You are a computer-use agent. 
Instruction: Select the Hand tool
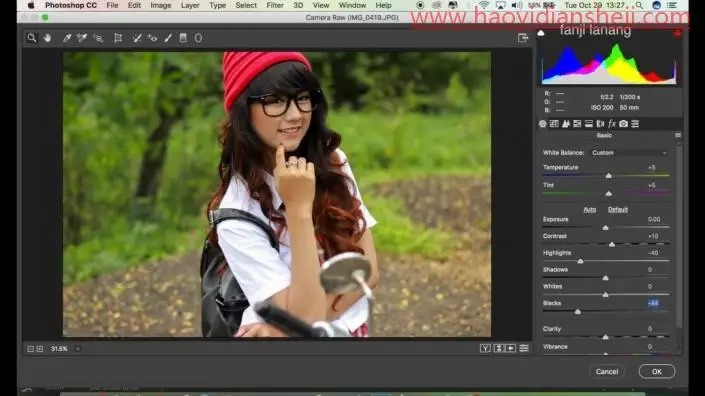pos(48,38)
